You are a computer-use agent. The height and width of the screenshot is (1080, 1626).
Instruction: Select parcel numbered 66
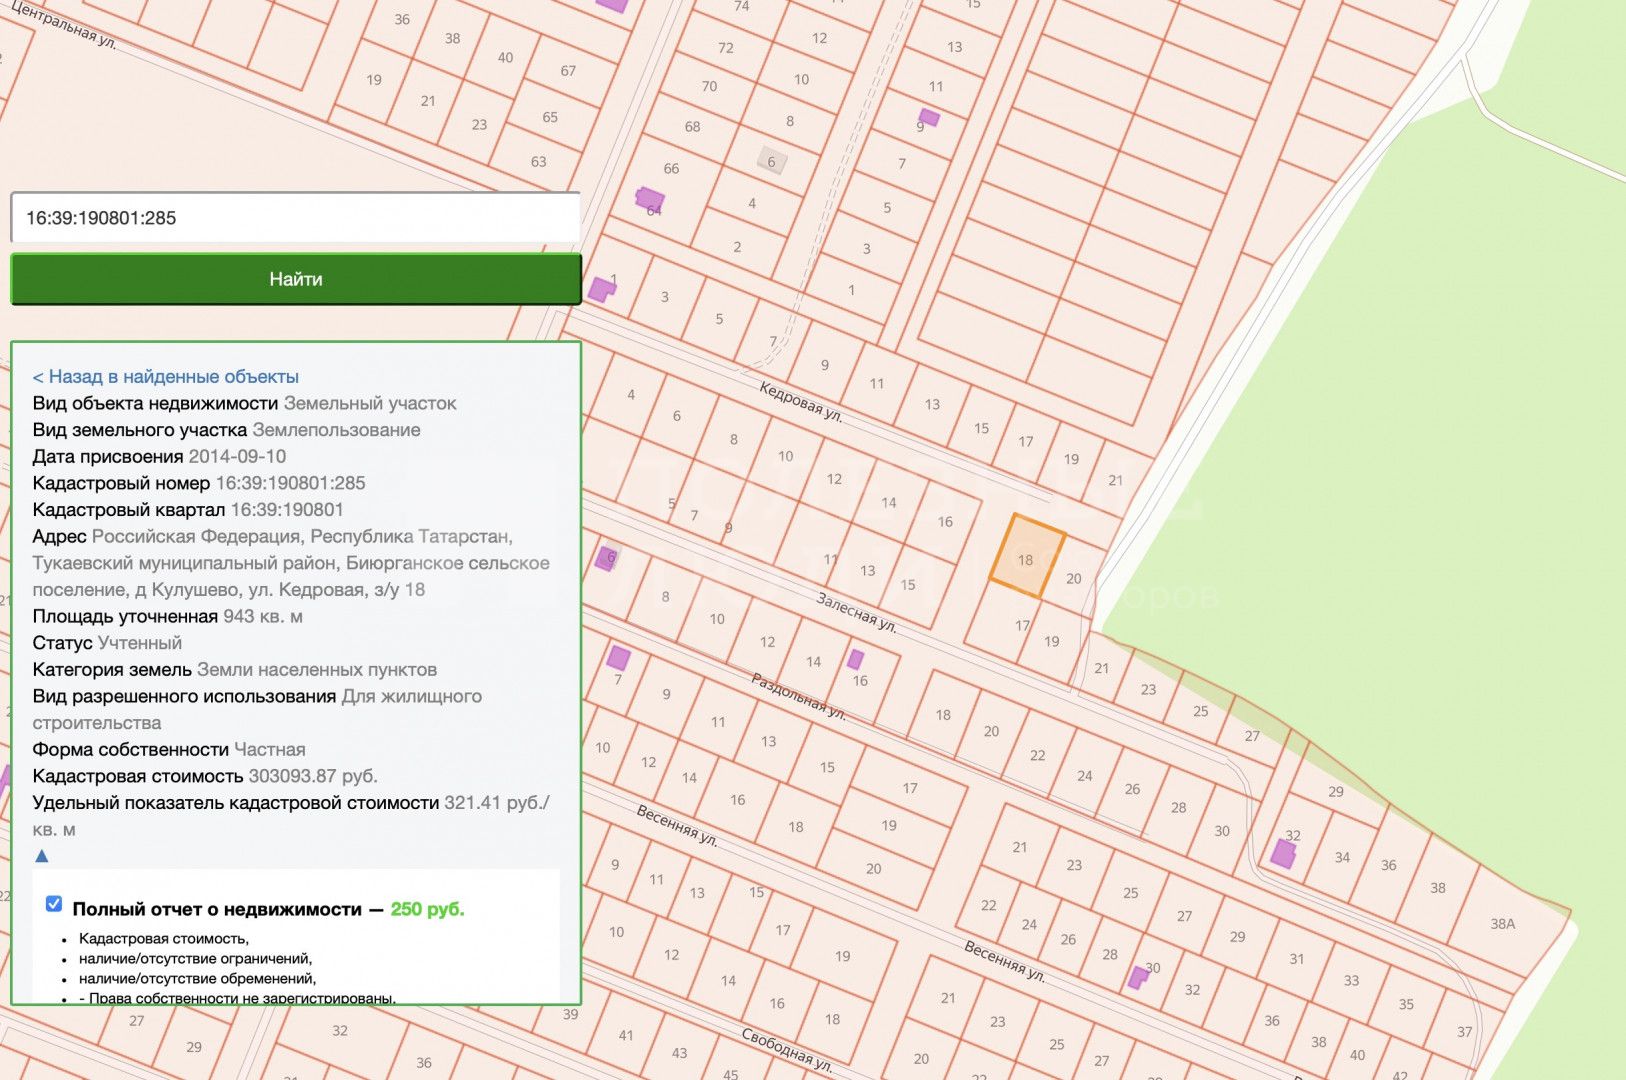[x=671, y=168]
